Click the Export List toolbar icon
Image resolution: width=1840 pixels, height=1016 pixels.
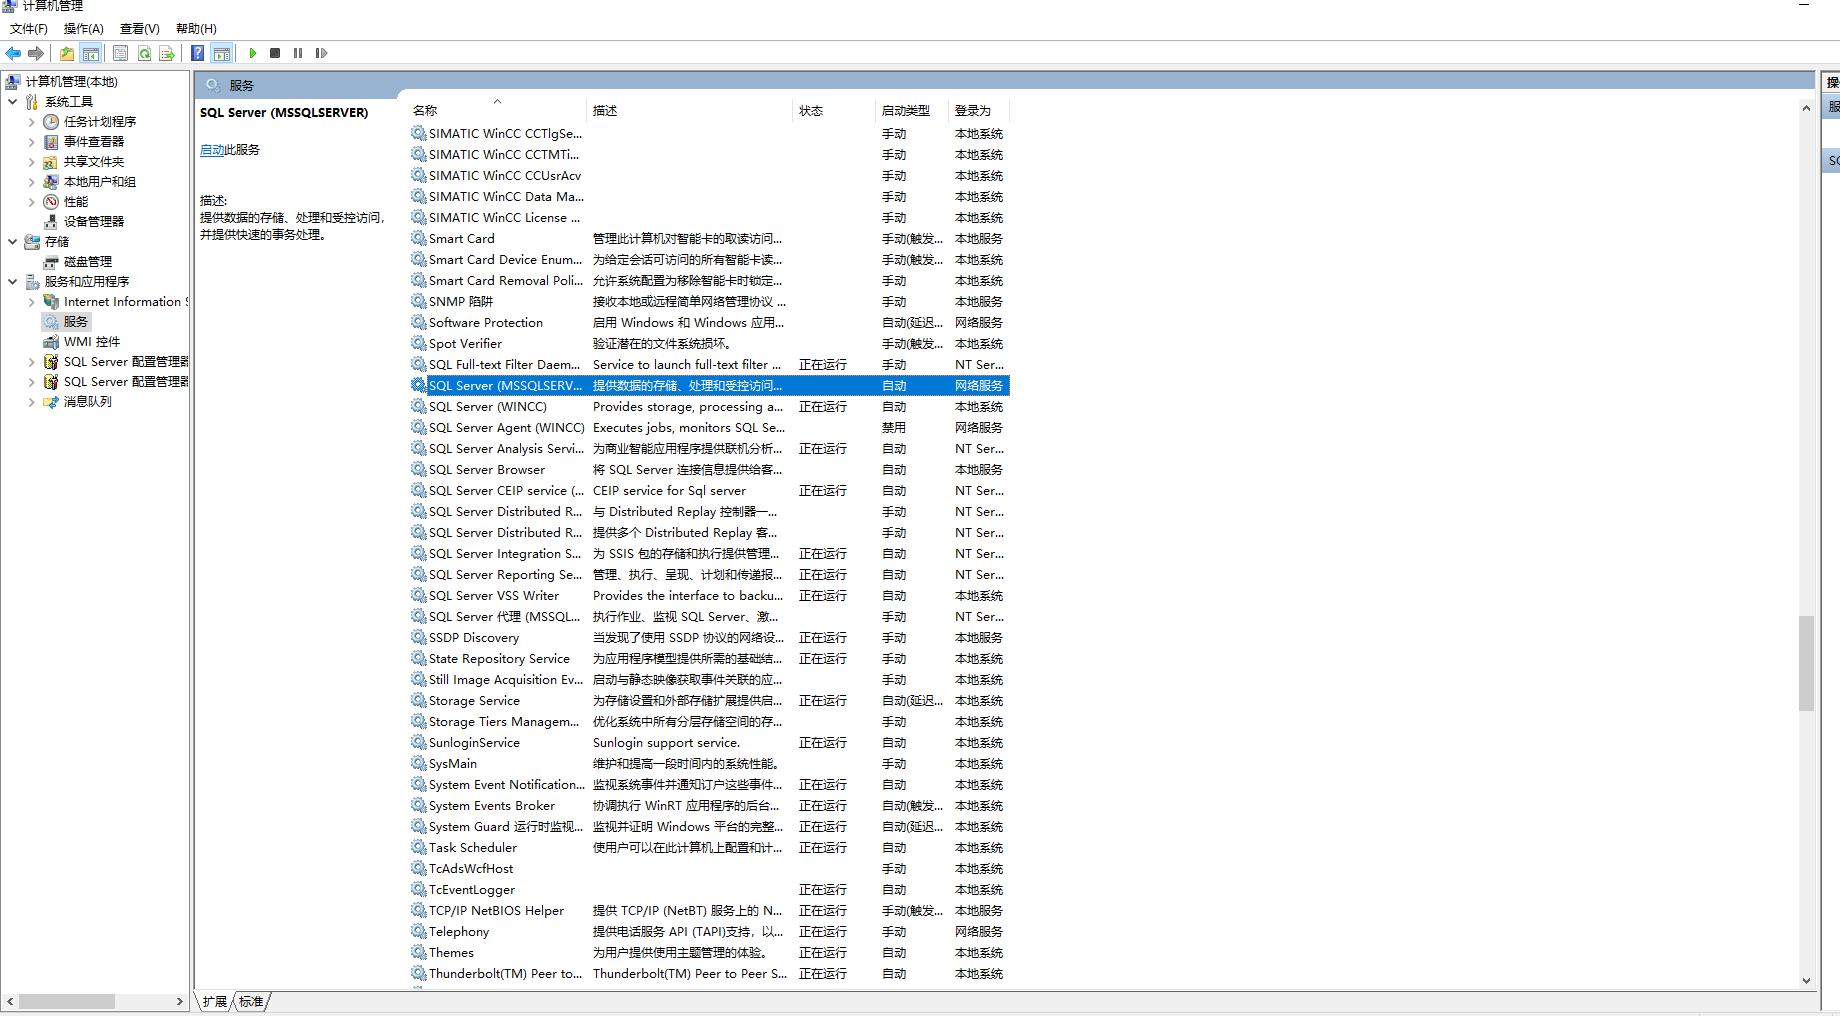[x=168, y=53]
